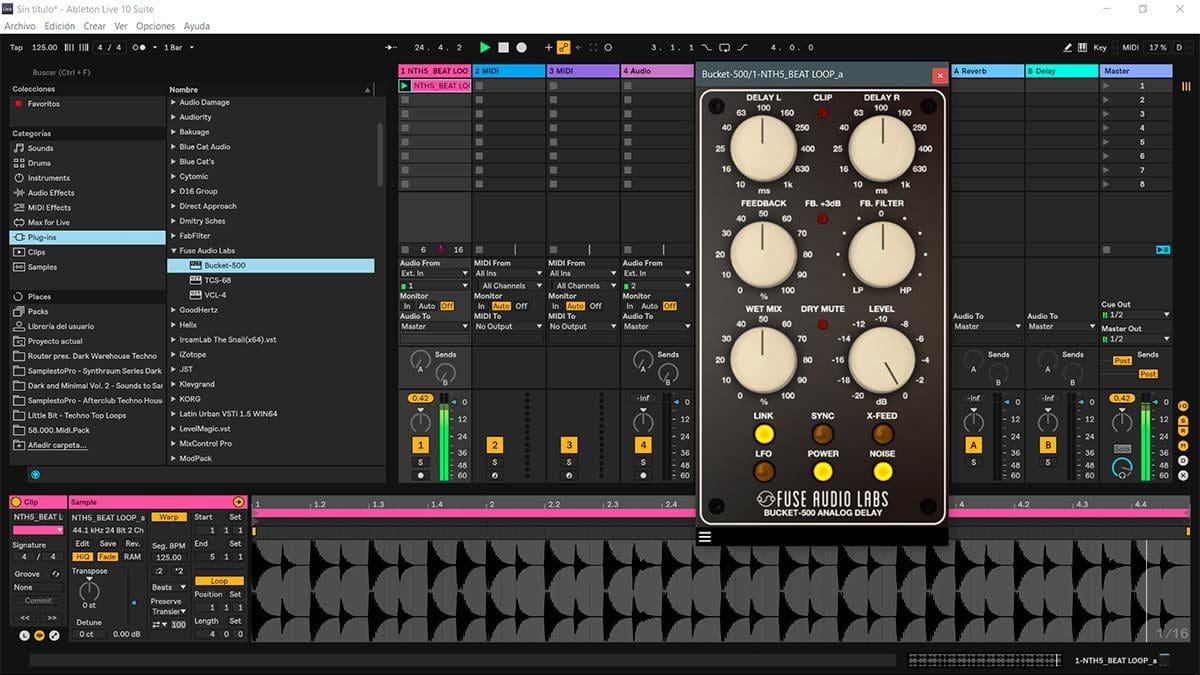Open the MIDI Effects browser category
The width and height of the screenshot is (1200, 675).
[x=49, y=208]
